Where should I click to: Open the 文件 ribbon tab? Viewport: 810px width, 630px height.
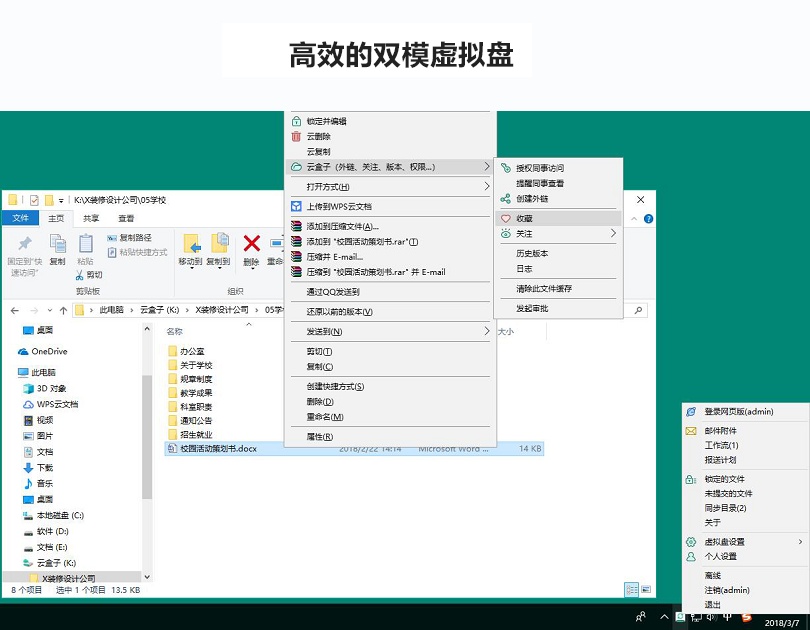click(21, 218)
